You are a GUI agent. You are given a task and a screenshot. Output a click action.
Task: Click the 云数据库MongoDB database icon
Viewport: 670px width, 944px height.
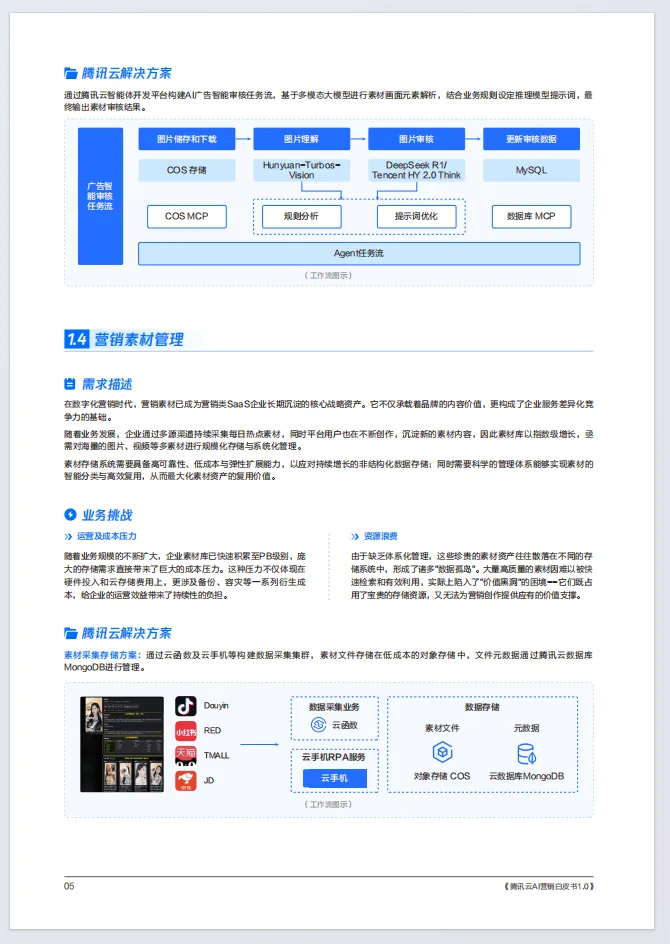click(x=527, y=753)
